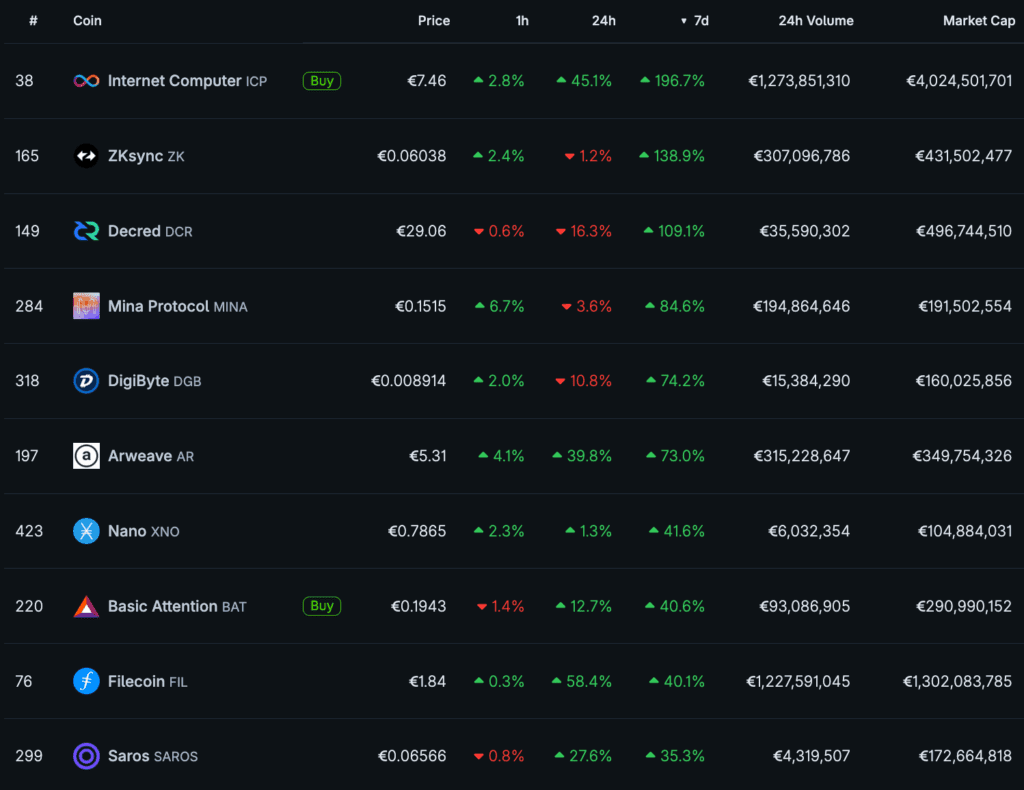
Task: Select the ZKsync coin icon
Action: click(86, 156)
